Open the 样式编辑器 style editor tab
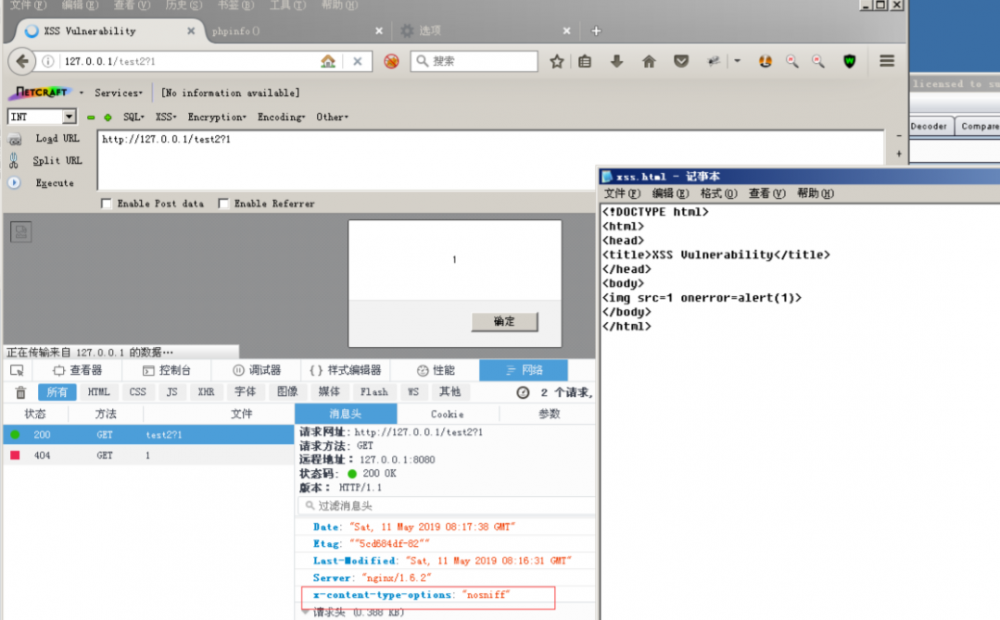Viewport: 1000px width, 620px height. coord(345,371)
